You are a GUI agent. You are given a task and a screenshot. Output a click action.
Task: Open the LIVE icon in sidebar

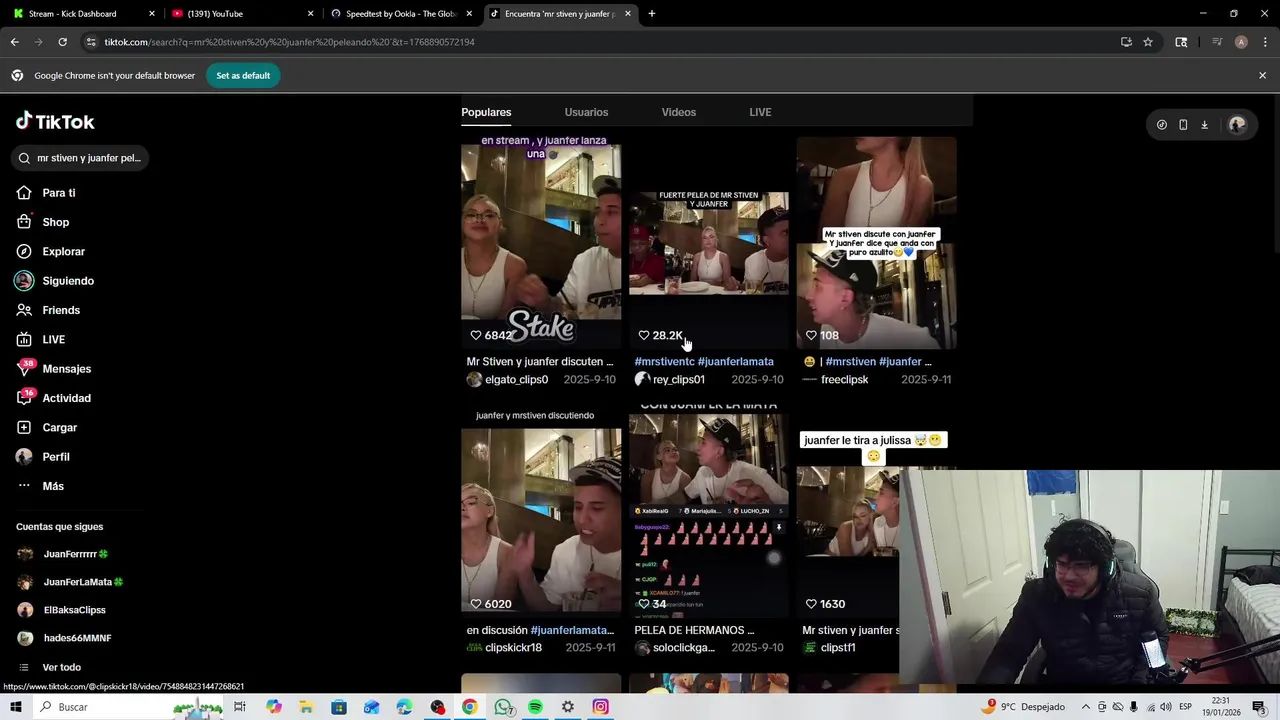[24, 339]
